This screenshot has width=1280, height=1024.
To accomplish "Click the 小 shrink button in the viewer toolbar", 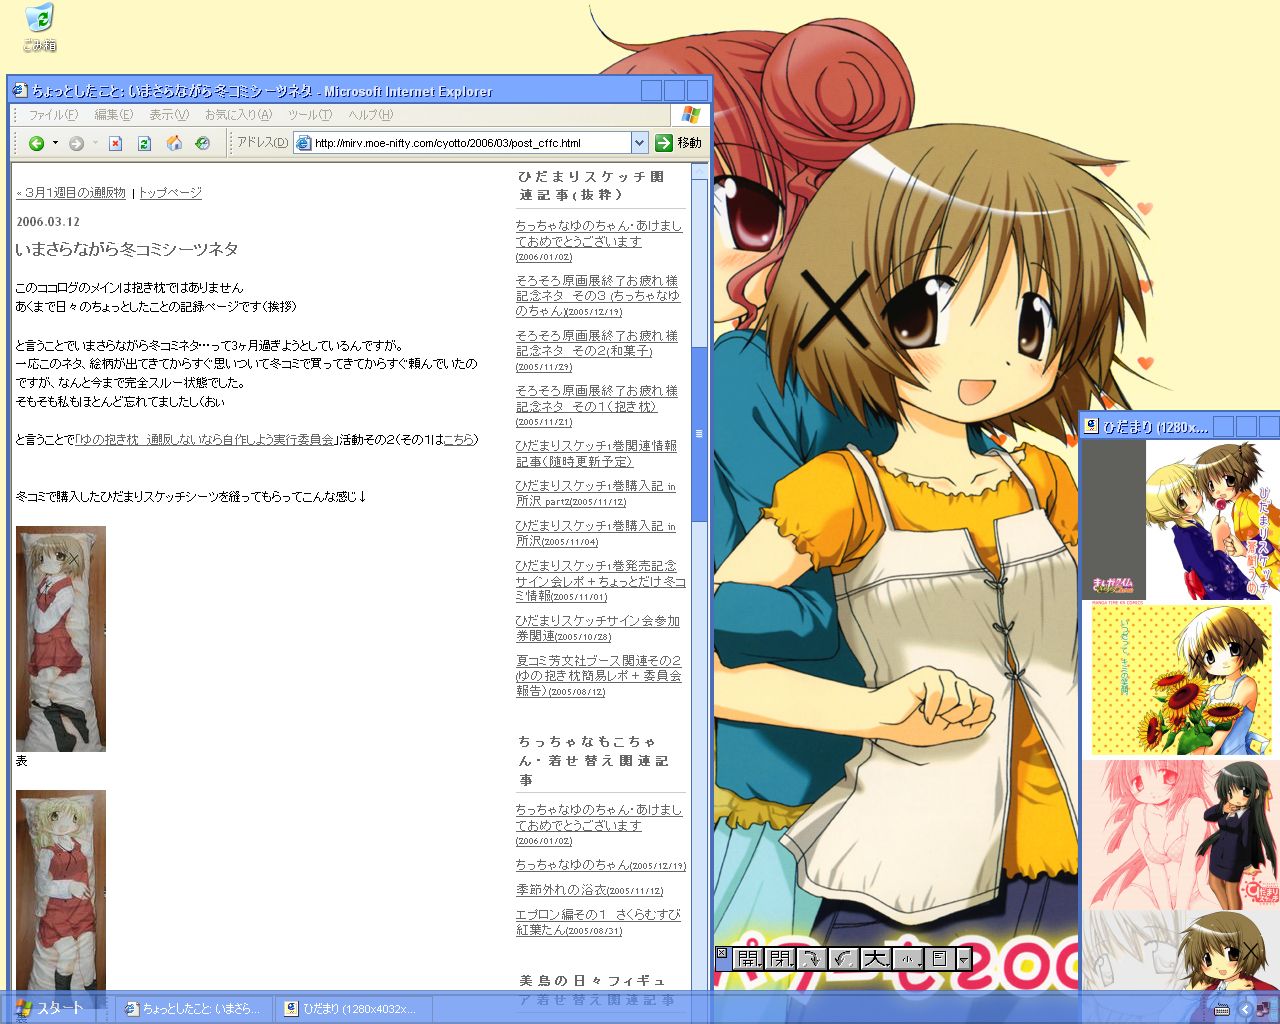I will pos(907,959).
